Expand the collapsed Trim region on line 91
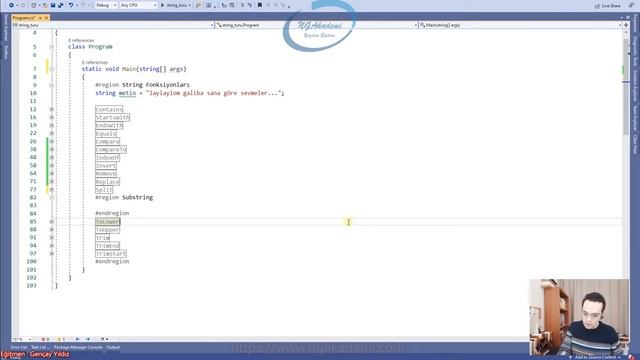Viewport: 640px width, 360px height. pos(52,238)
